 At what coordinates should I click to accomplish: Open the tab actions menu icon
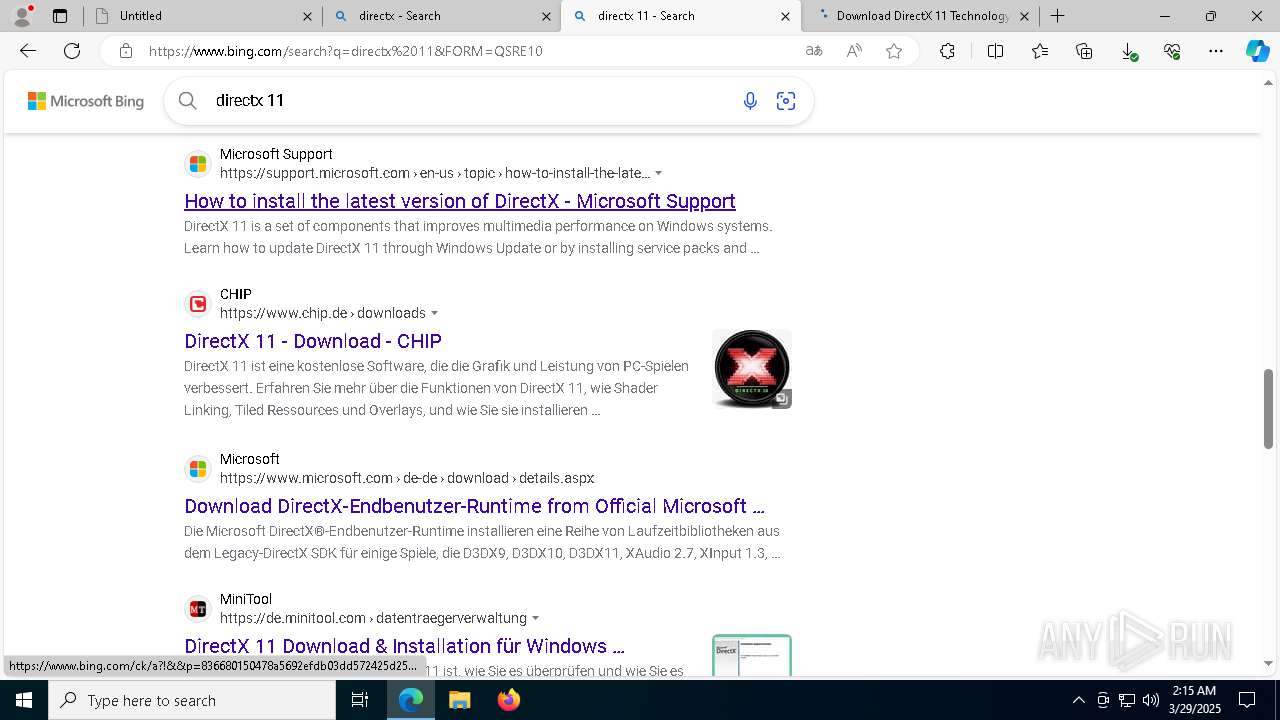[60, 16]
